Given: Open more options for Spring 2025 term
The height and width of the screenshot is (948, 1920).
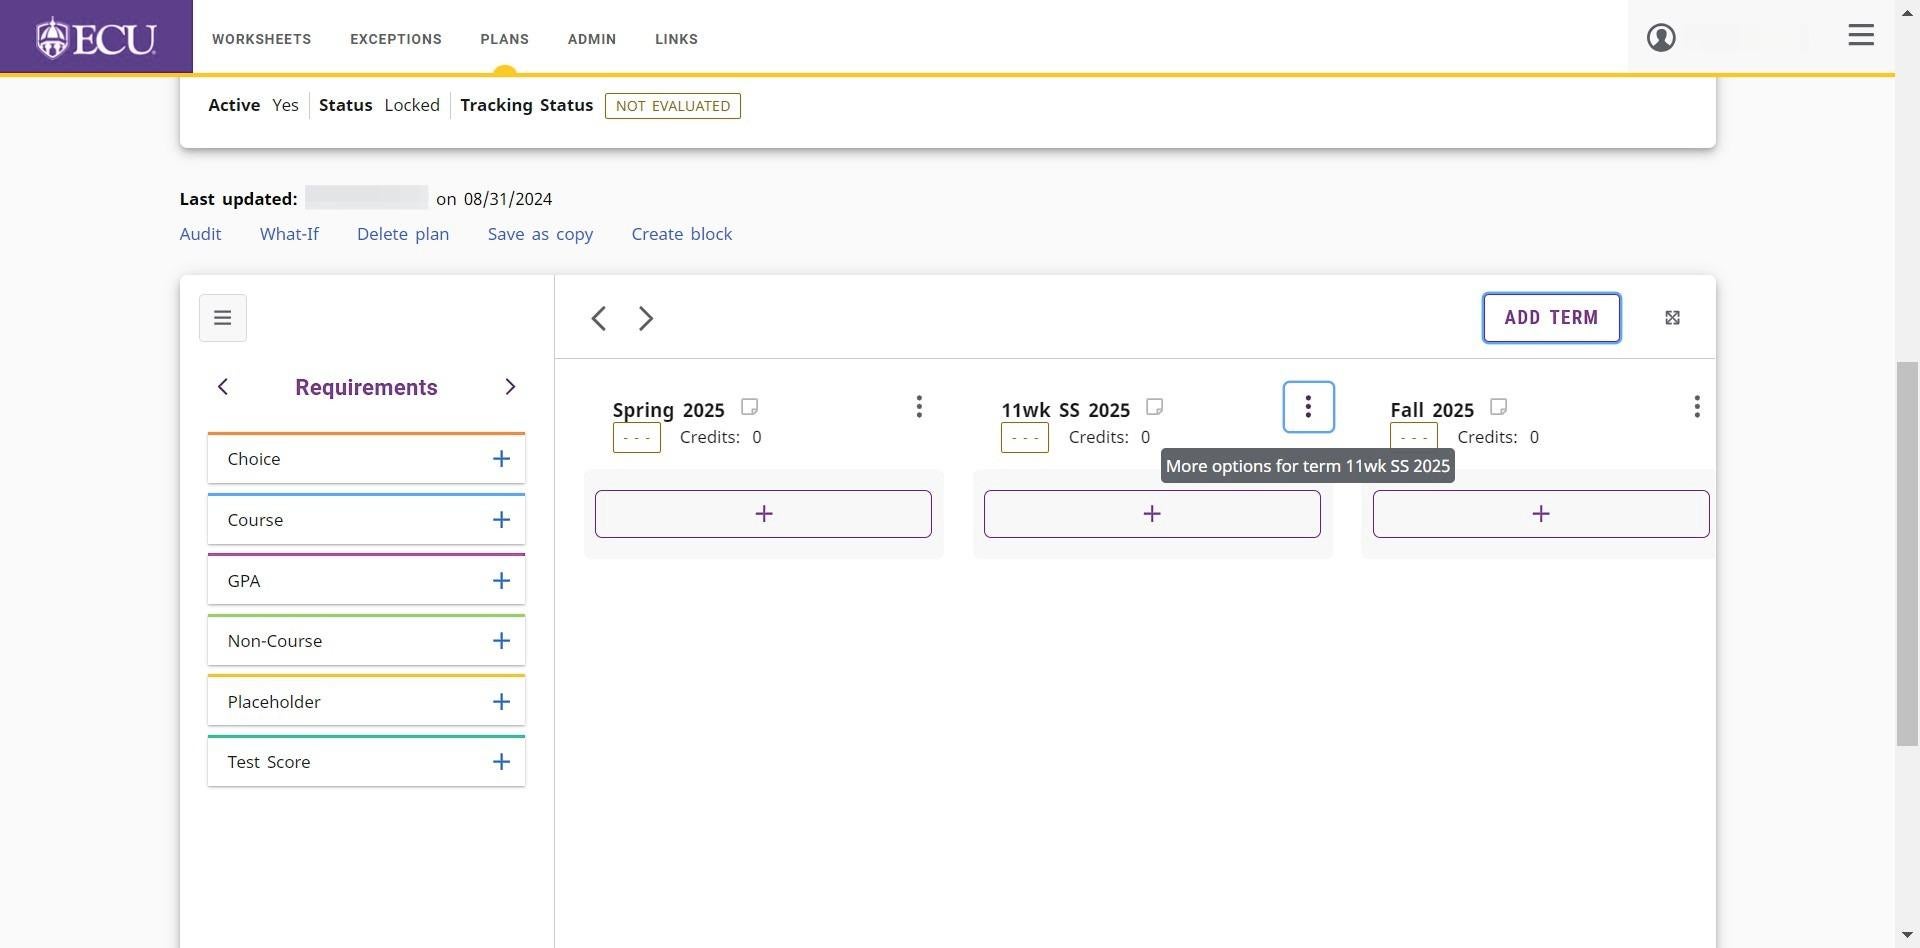Looking at the screenshot, I should coord(919,407).
